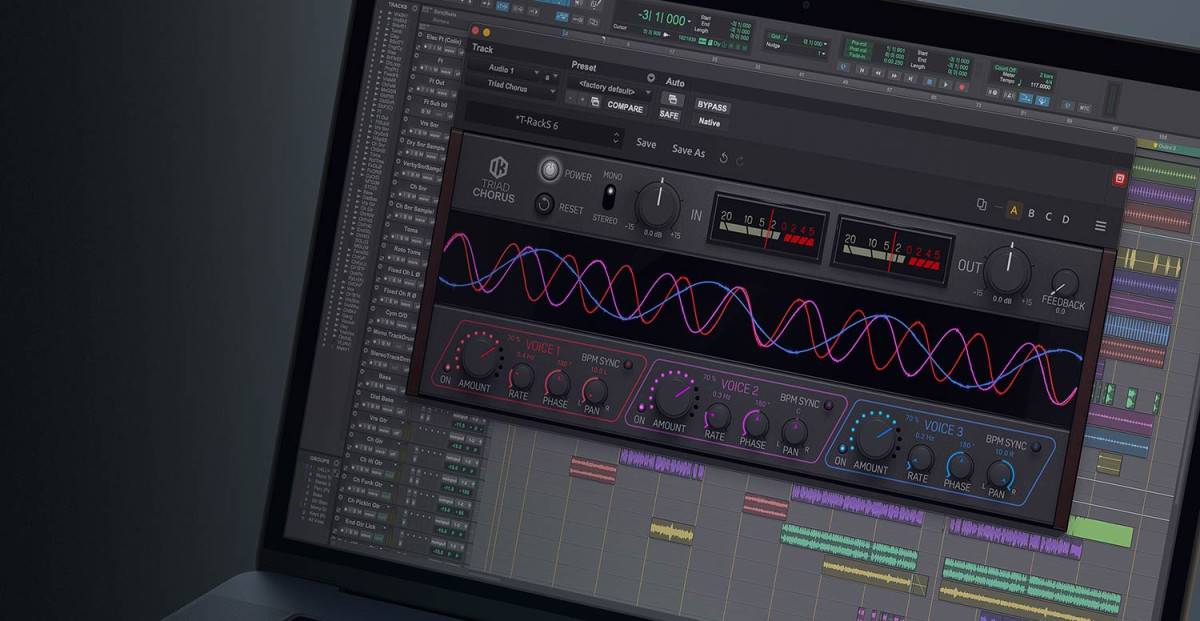Screen dimensions: 1200x621
Task: Enable BPM Sync for Voice 1
Action: pos(628,365)
